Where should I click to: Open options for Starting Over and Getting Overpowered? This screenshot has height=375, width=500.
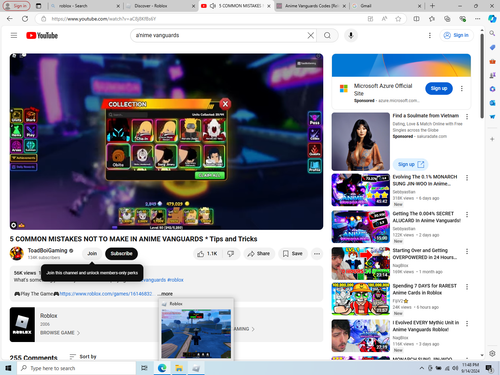click(467, 251)
